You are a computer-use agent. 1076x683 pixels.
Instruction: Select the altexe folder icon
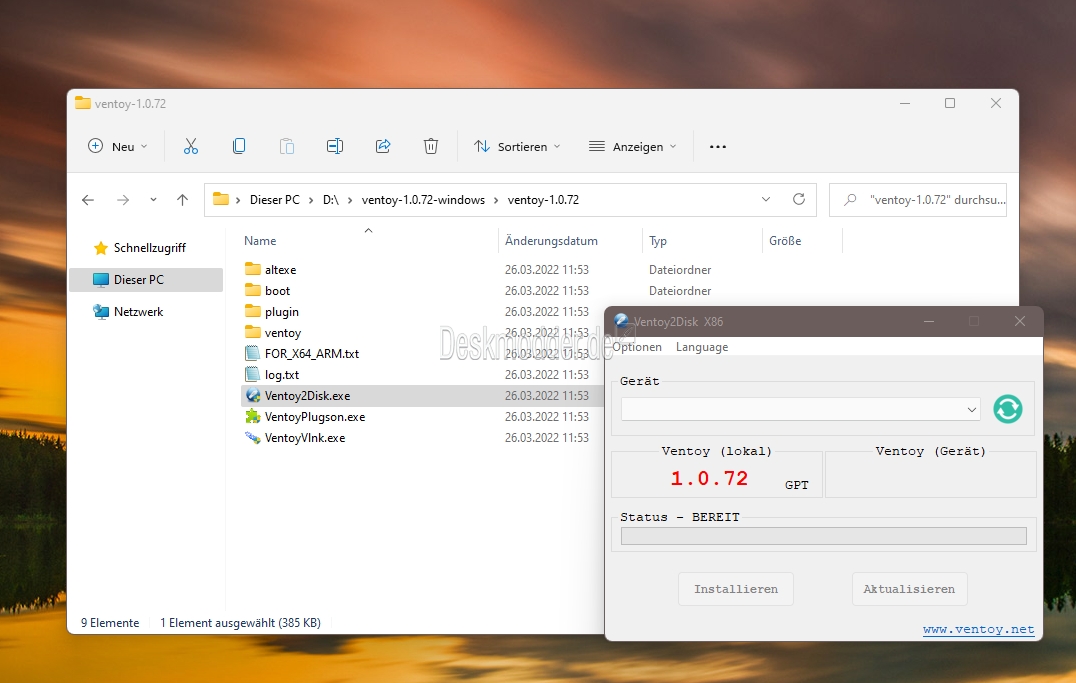(x=253, y=269)
